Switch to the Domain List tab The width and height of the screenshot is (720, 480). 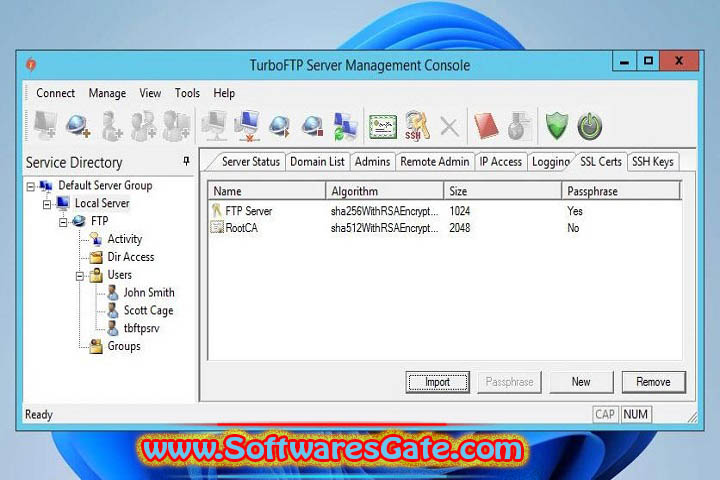tap(317, 162)
